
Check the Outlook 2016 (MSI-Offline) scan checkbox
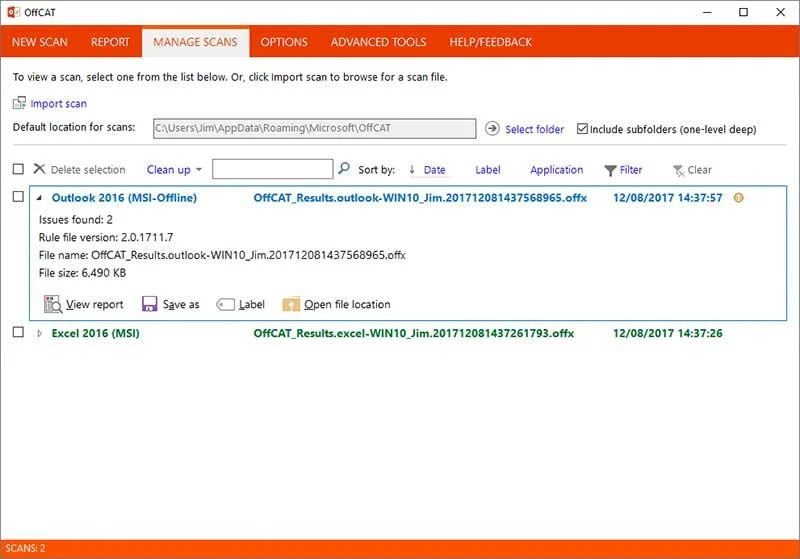[x=18, y=196]
